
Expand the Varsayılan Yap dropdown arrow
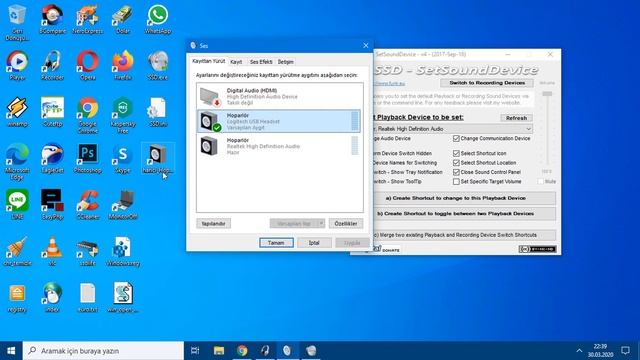tap(321, 223)
